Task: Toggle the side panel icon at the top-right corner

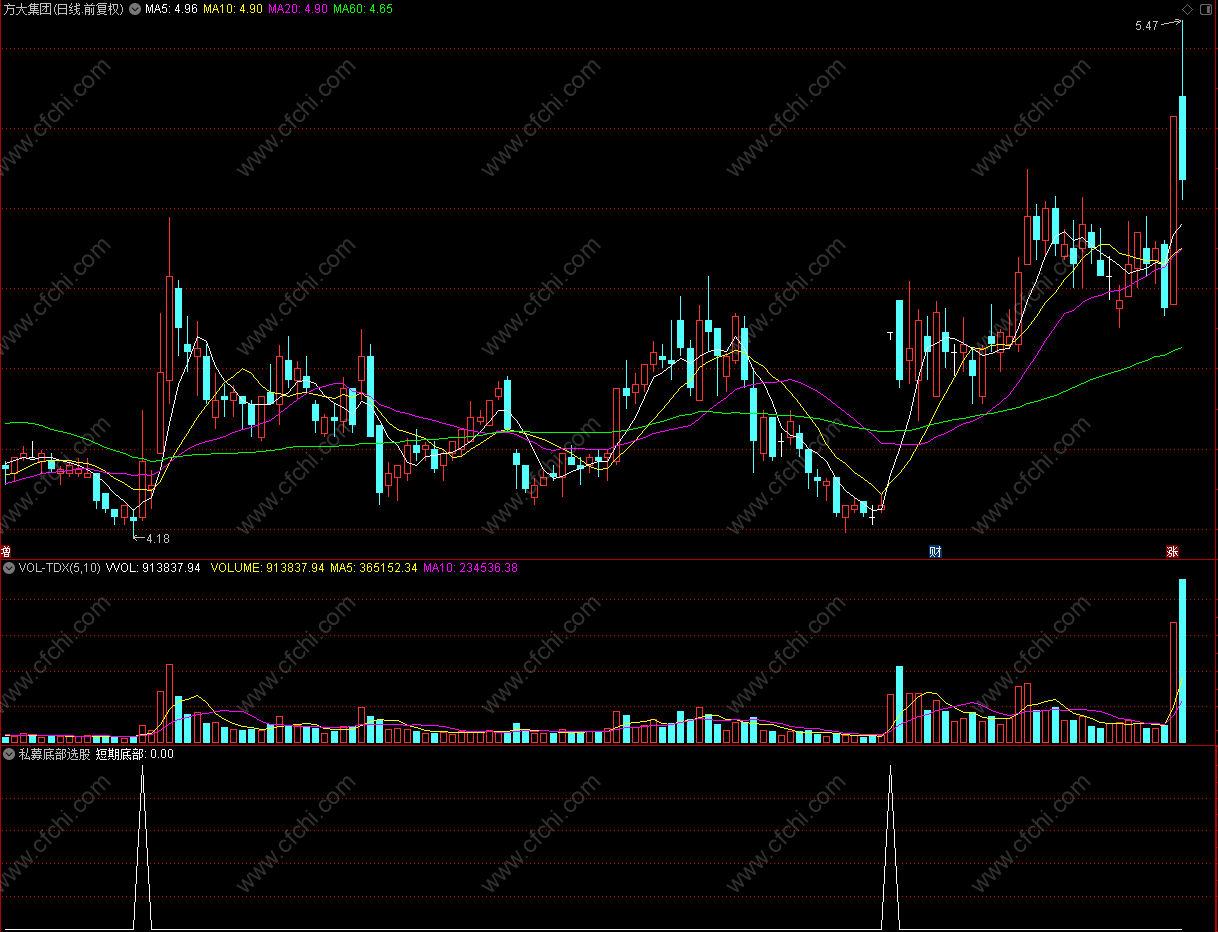Action: click(1204, 9)
